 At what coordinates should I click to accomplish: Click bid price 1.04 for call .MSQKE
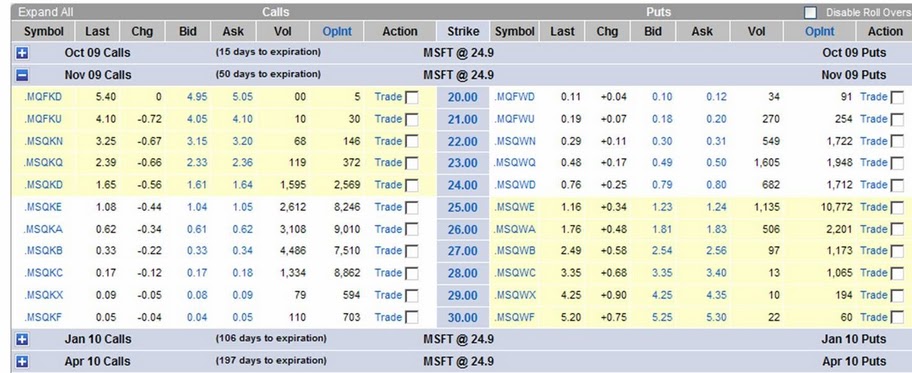(197, 207)
